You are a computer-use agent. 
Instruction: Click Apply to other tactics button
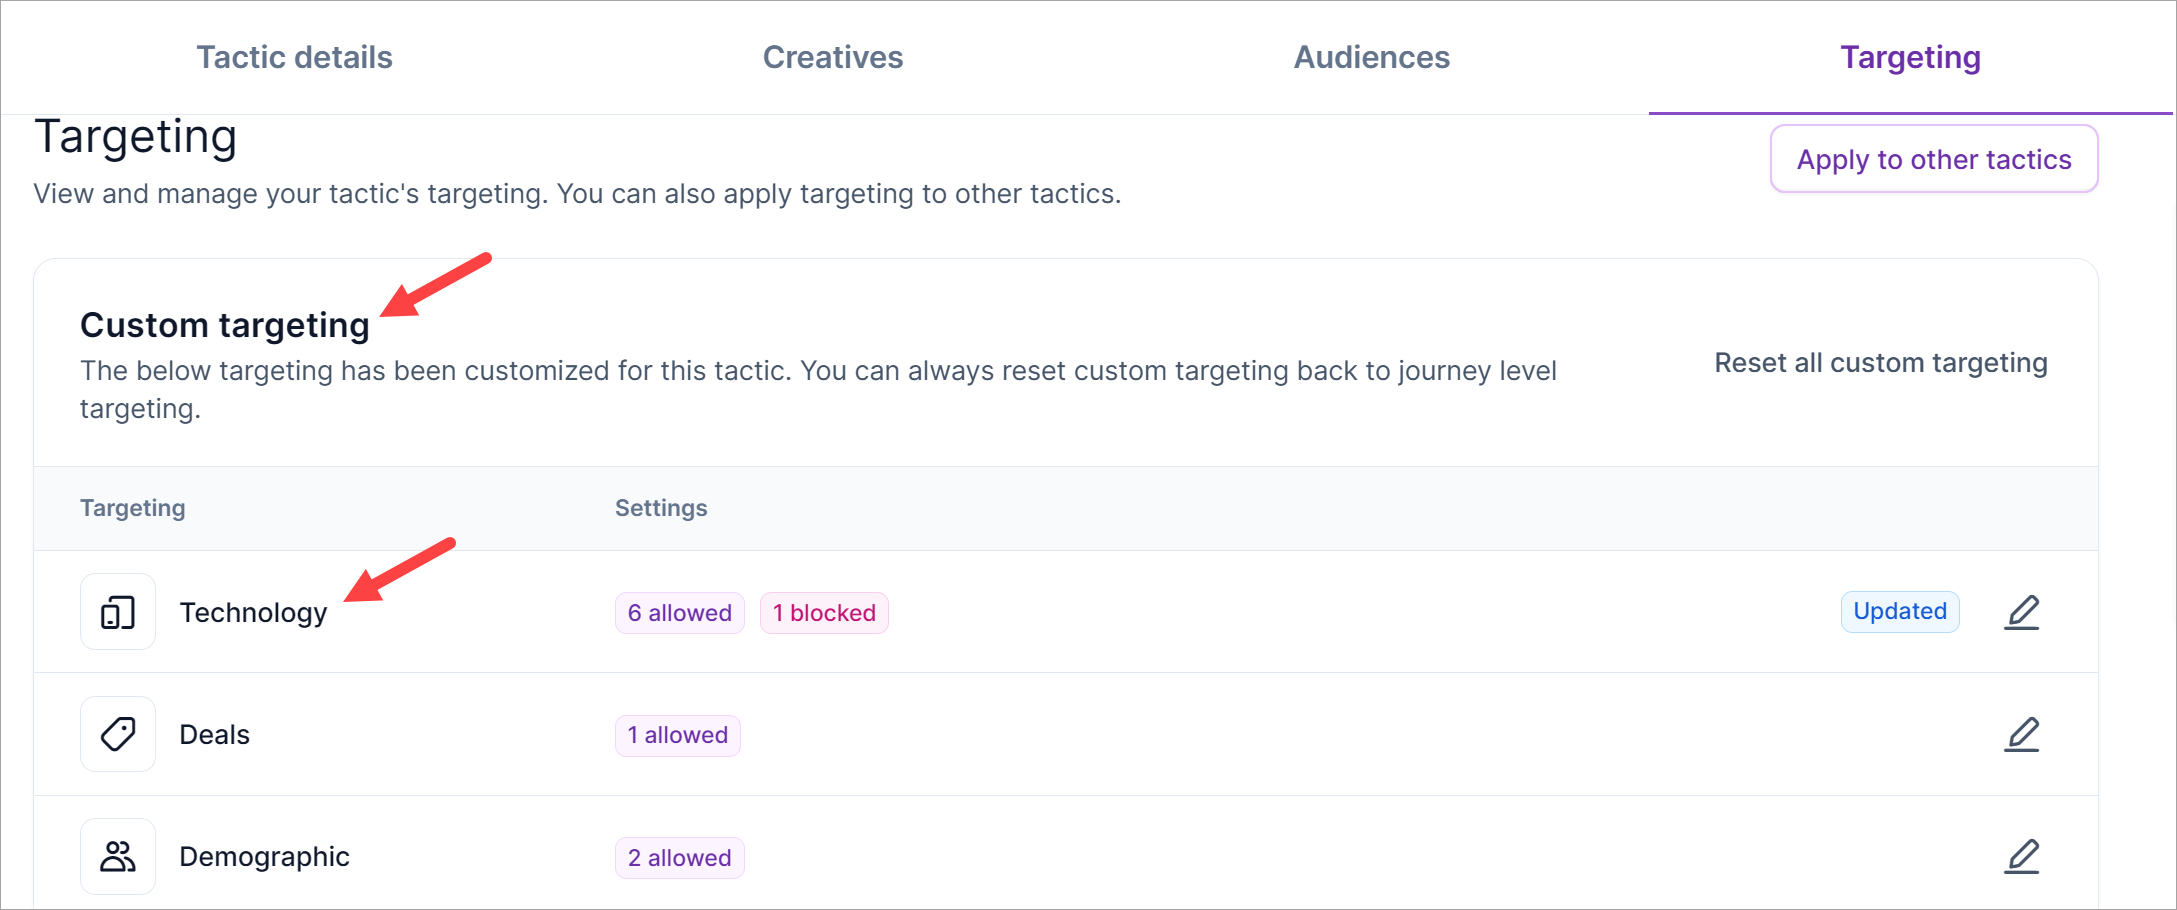(x=1933, y=159)
